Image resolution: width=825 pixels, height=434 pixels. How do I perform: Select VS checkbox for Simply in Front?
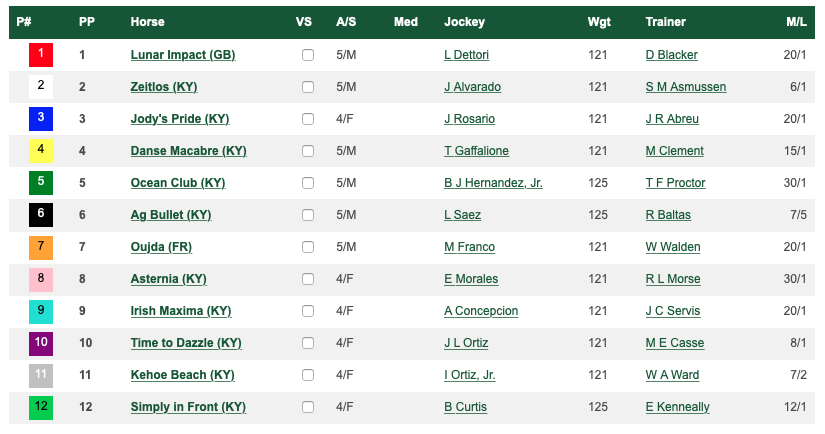pos(308,407)
